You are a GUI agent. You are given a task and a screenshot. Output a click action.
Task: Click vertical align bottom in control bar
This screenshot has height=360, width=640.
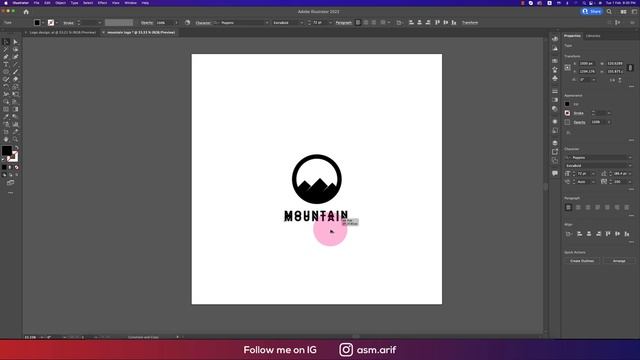pyautogui.click(x=454, y=22)
